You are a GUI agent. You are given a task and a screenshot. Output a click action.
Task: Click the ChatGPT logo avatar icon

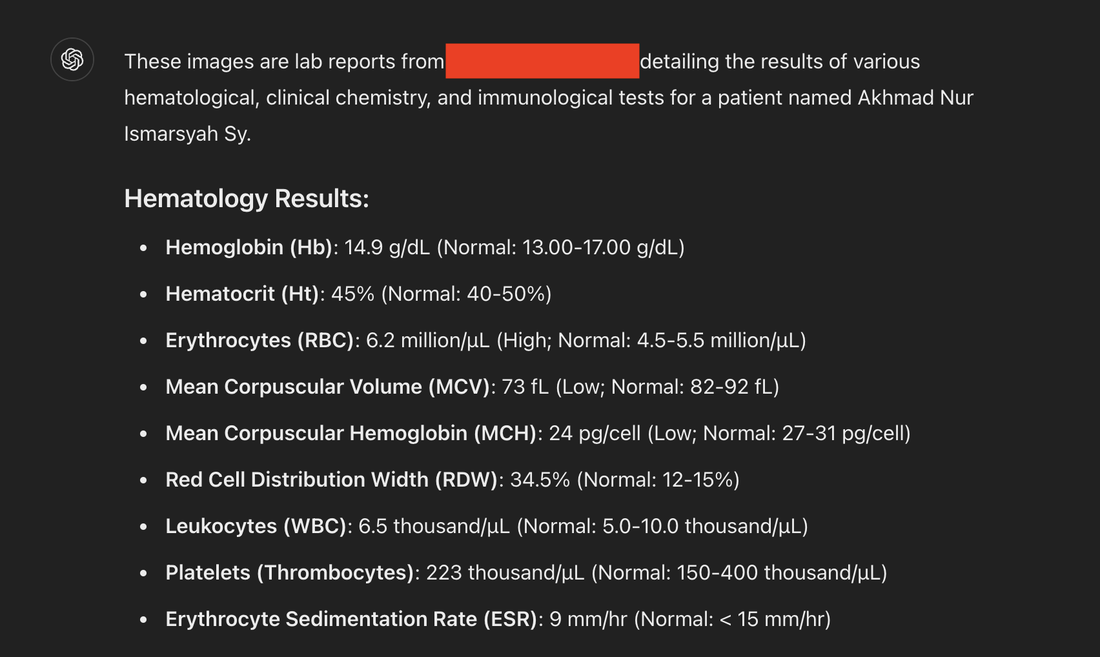[72, 60]
